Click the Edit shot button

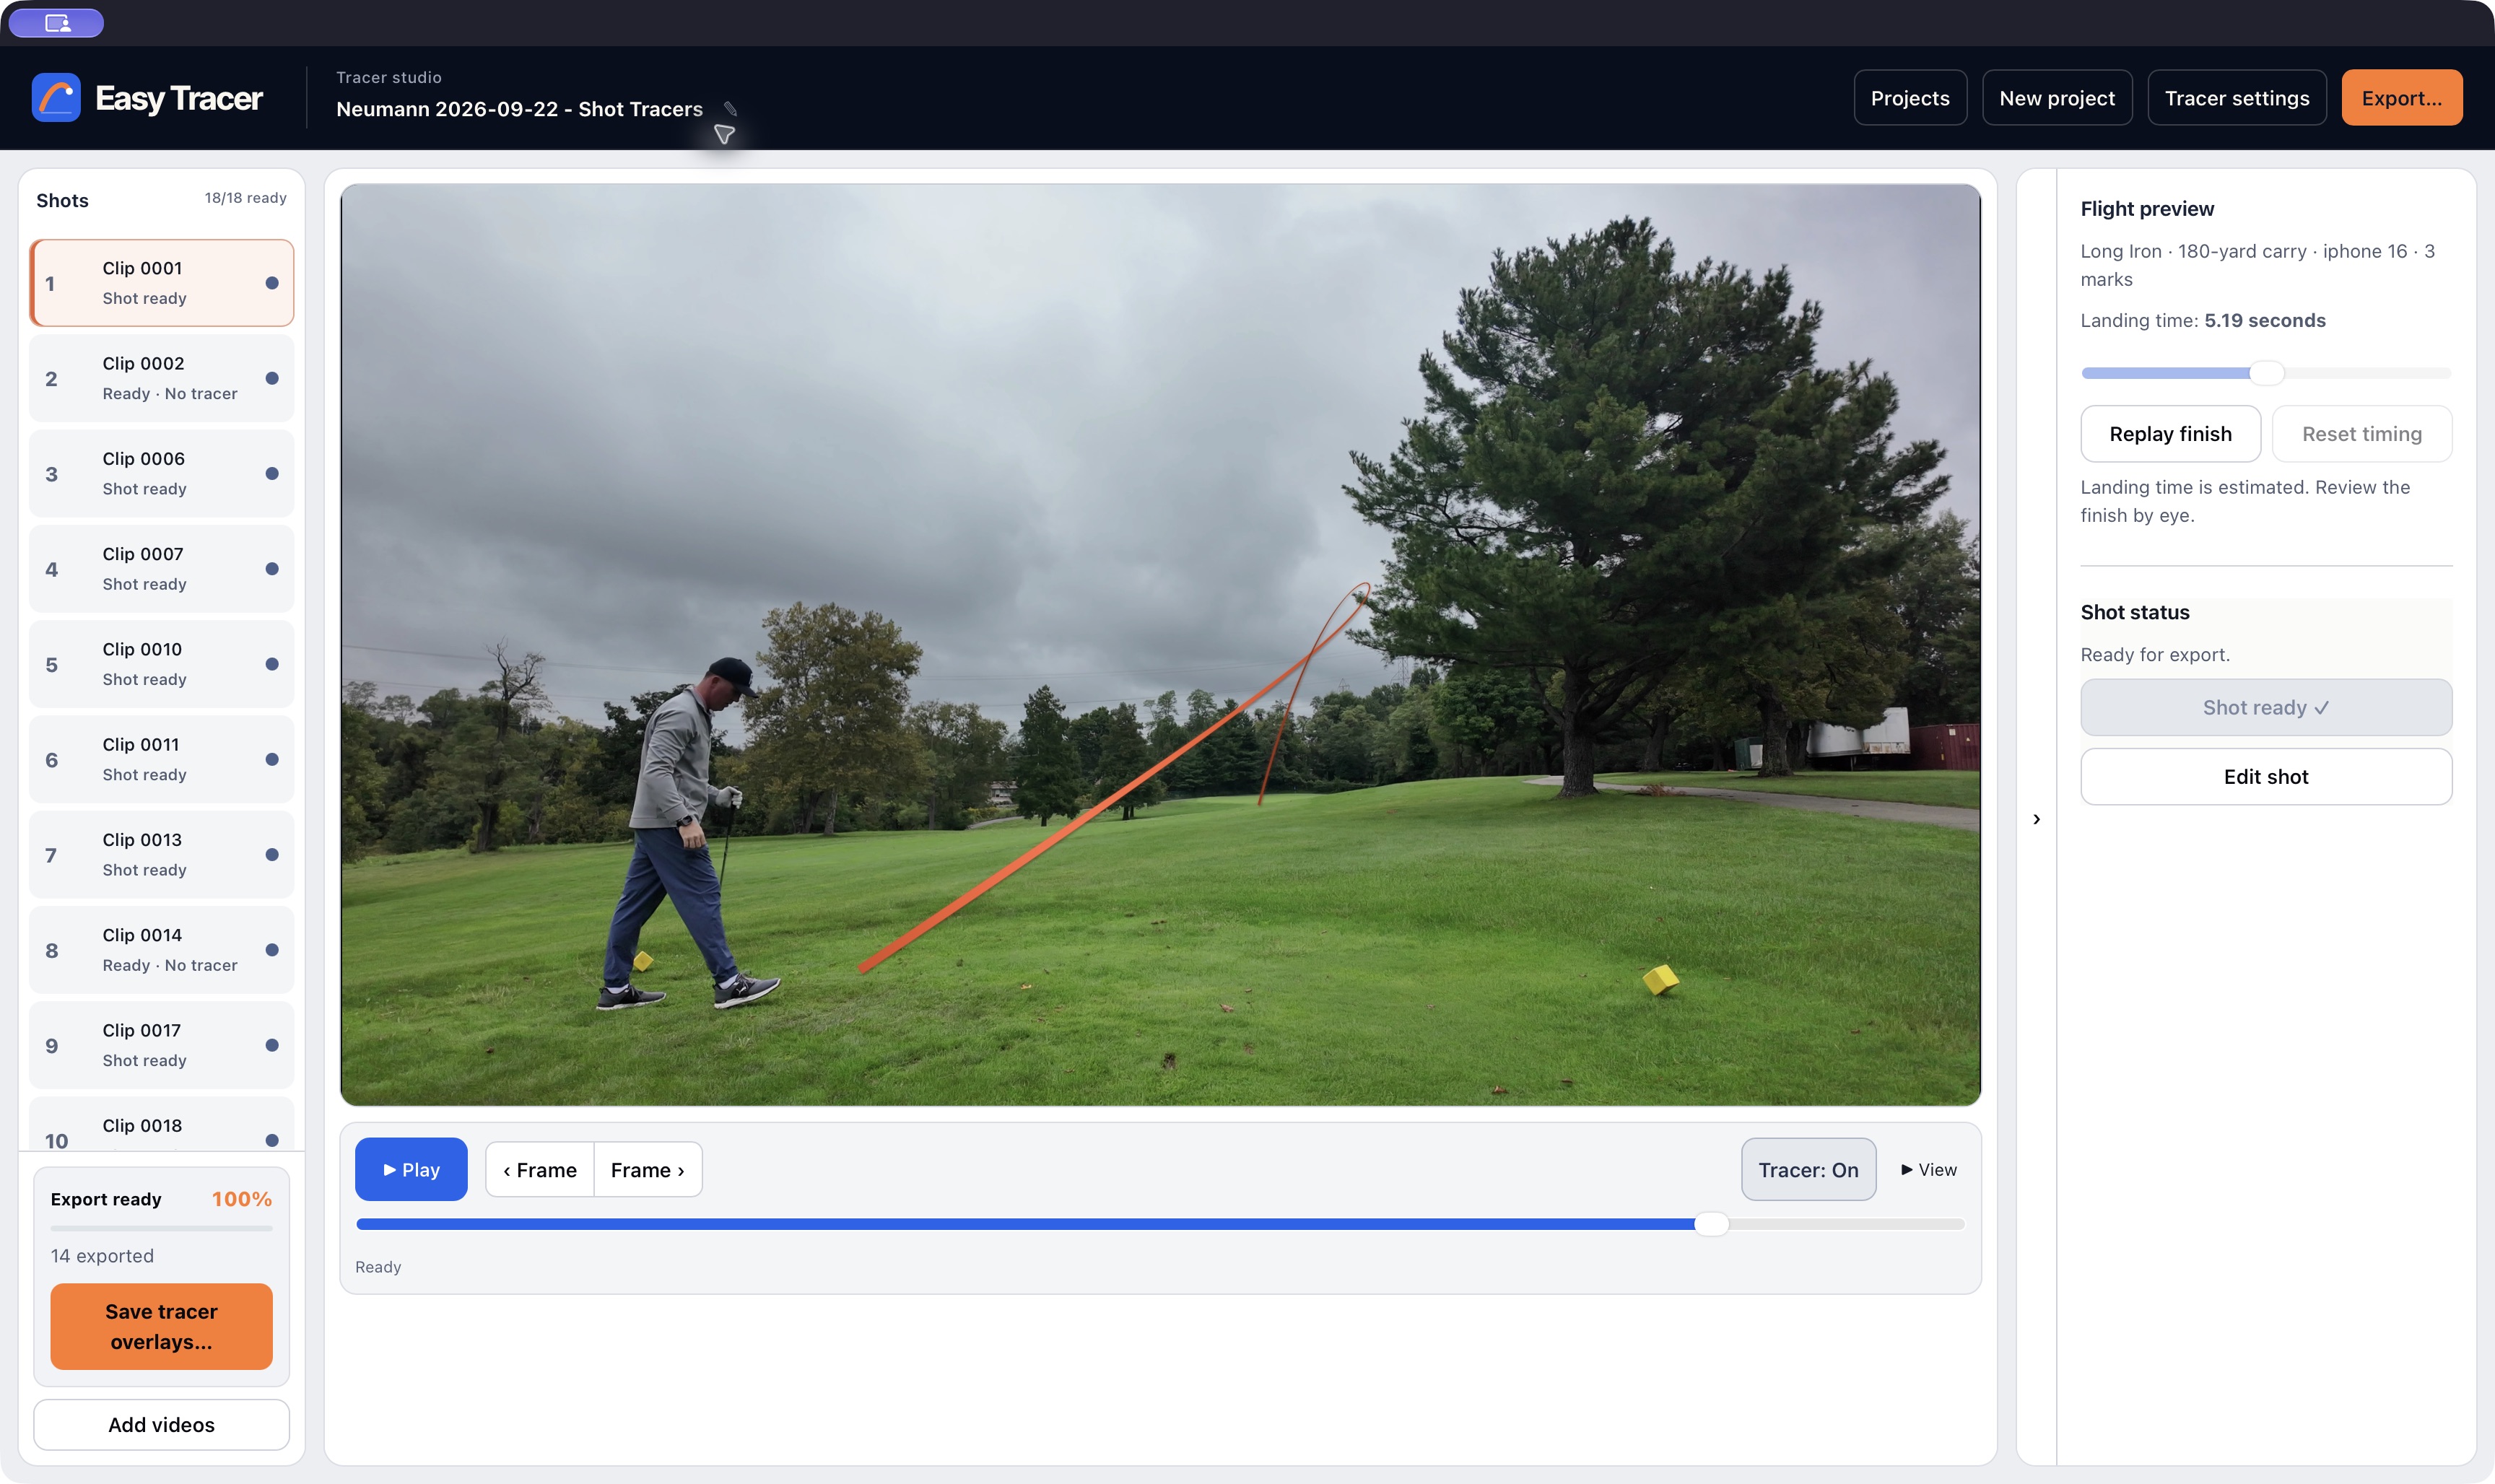2266,777
